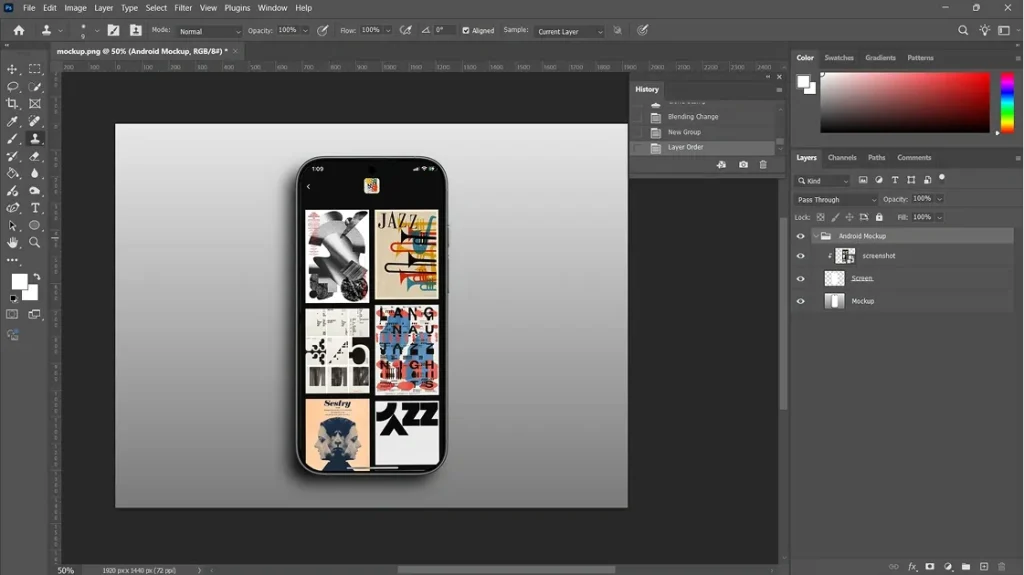Open the Opacity dropdown in options bar
This screenshot has height=575, width=1024.
[x=305, y=31]
